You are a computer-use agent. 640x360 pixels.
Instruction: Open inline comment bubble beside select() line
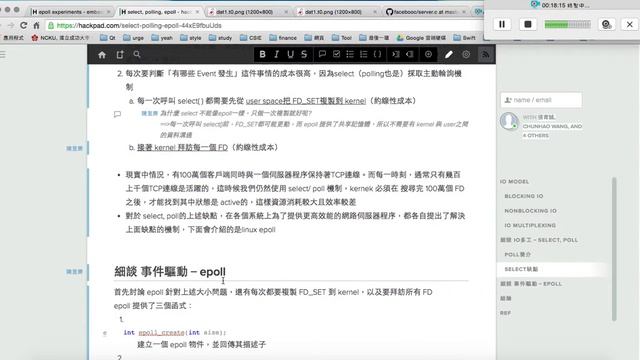click(x=117, y=114)
